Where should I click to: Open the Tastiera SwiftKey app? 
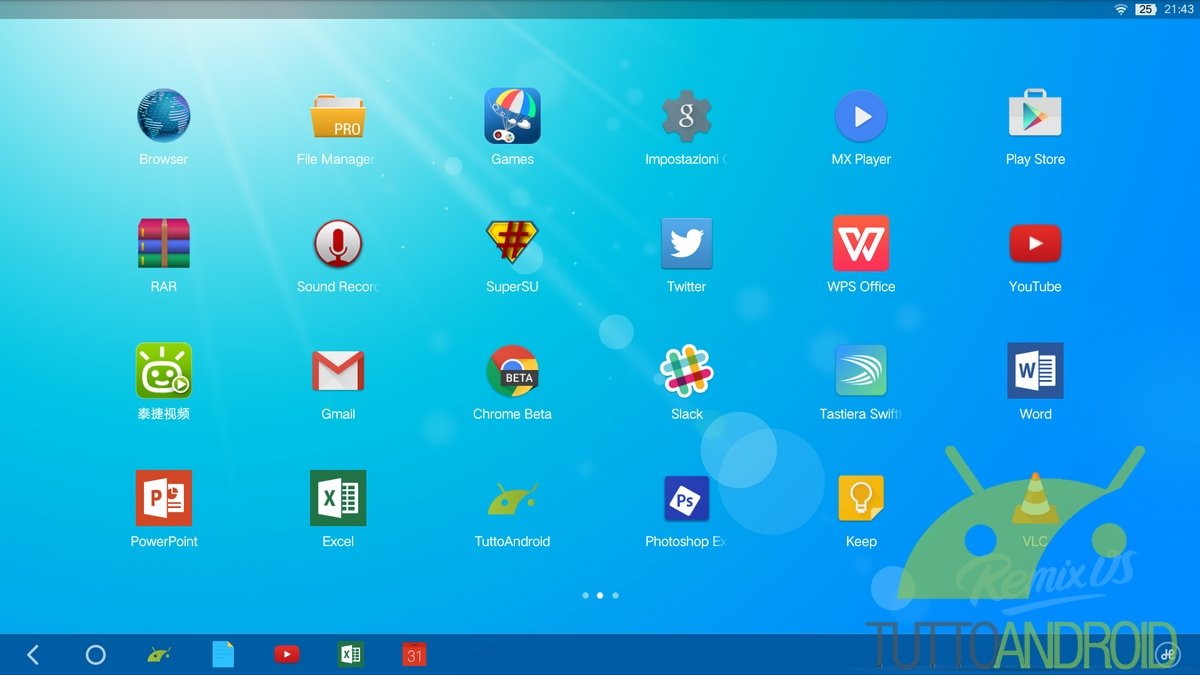click(x=861, y=371)
